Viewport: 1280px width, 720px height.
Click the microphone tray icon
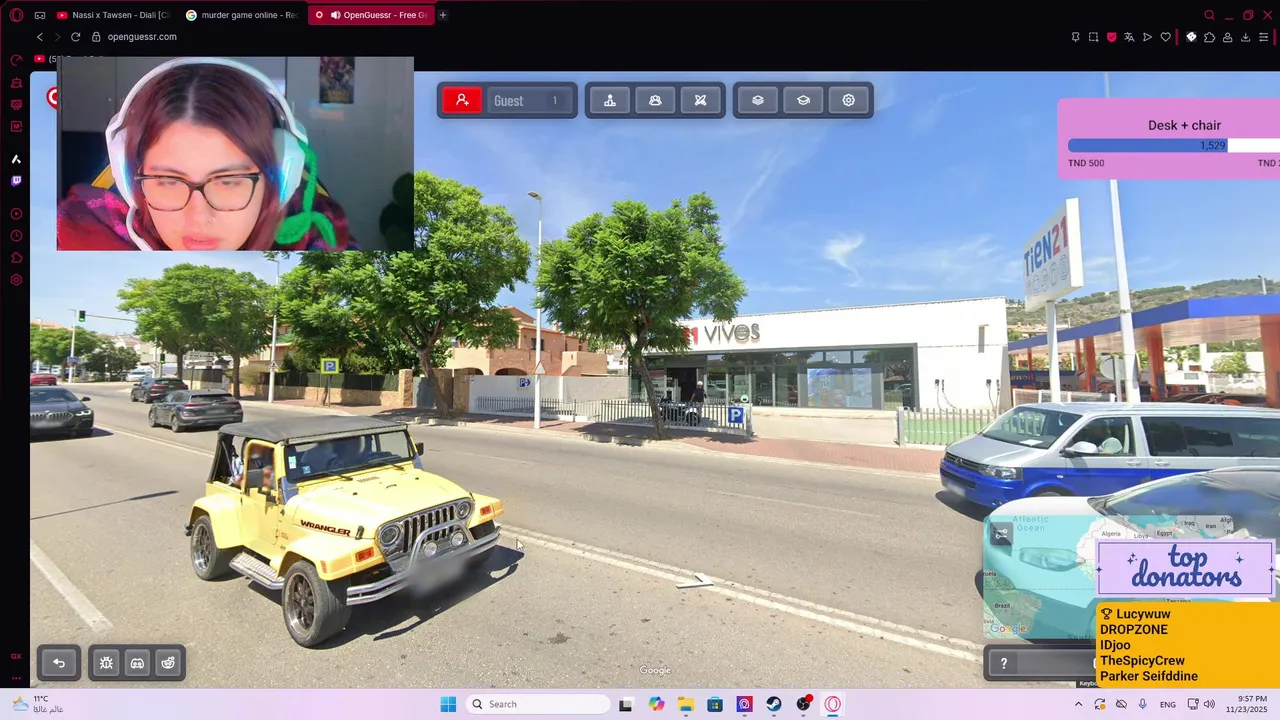[x=1143, y=704]
